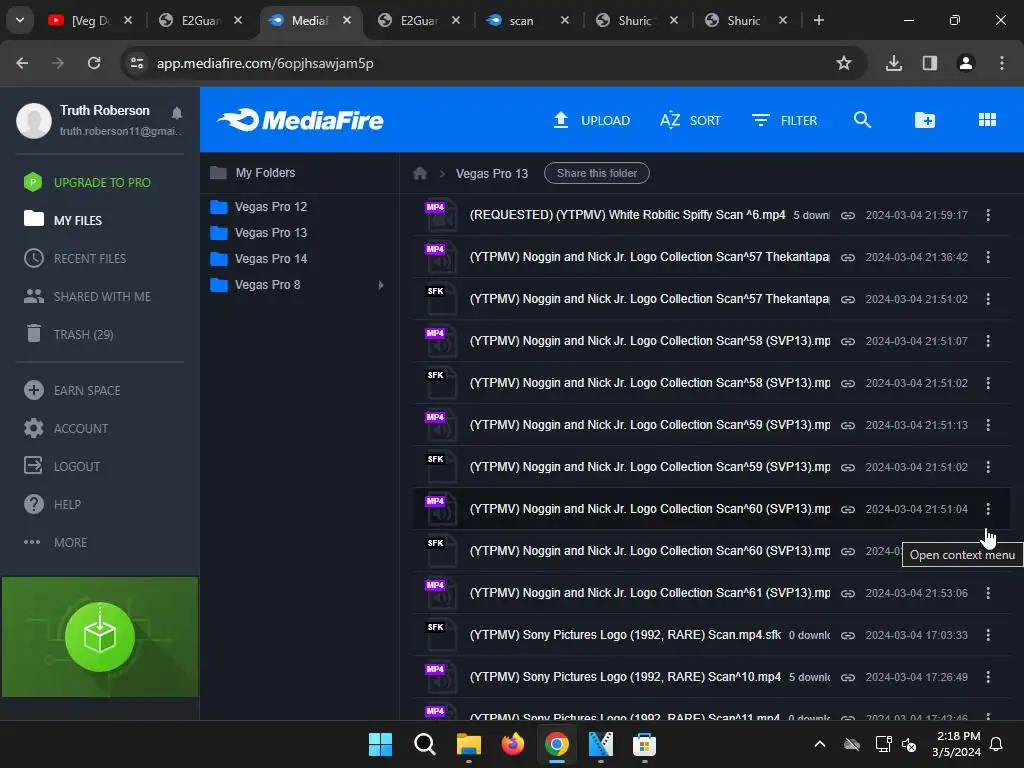Select the My Folders root entry
1024x768 pixels.
tap(253, 172)
